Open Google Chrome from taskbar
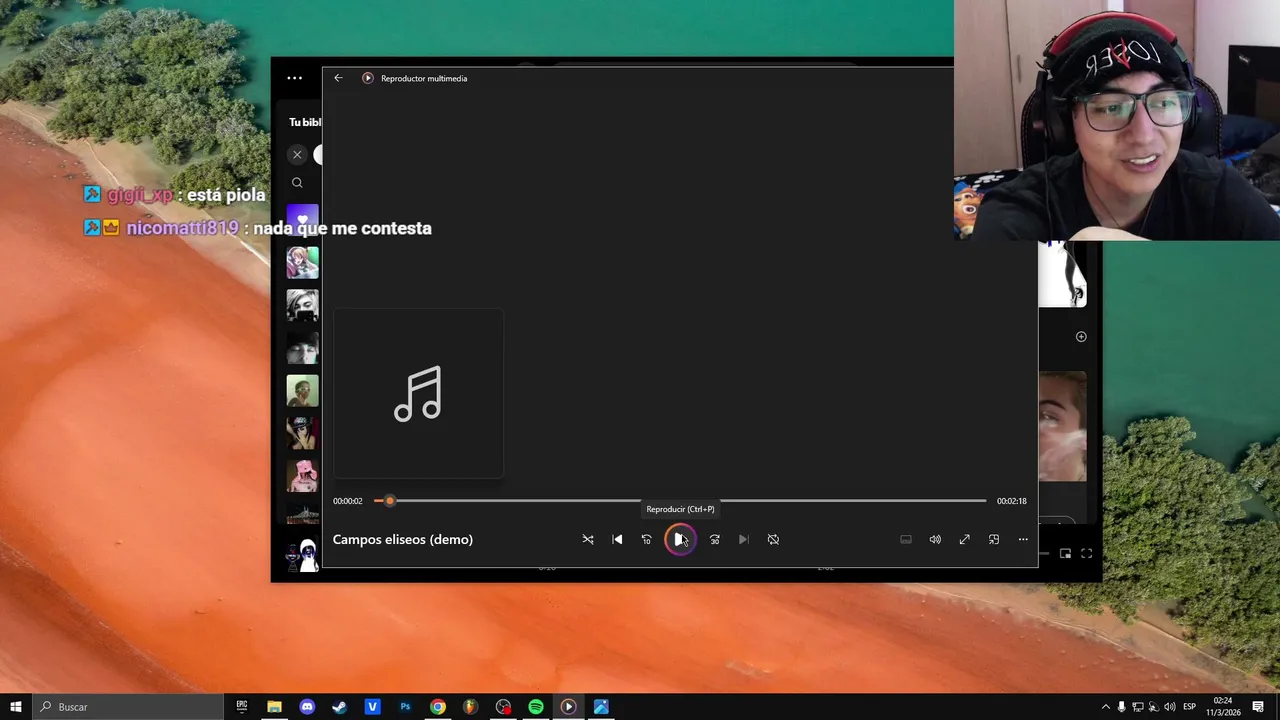 point(438,707)
